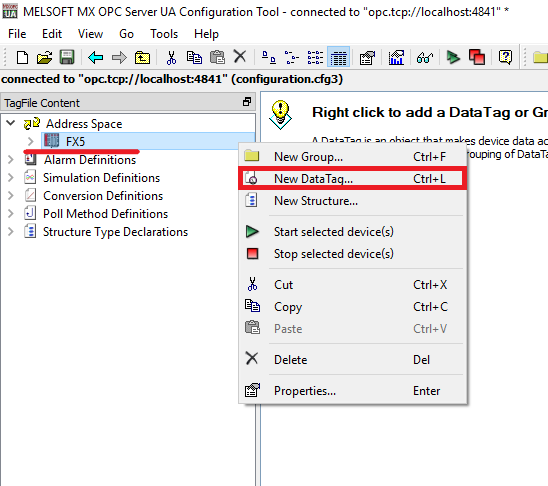Expand the FX5 device node

tap(30, 141)
